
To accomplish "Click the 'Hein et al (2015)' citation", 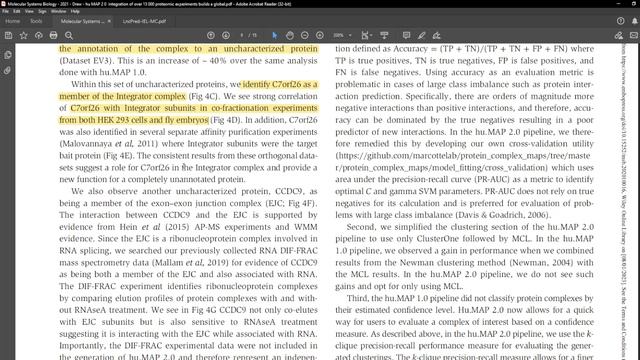I will 155,227.
